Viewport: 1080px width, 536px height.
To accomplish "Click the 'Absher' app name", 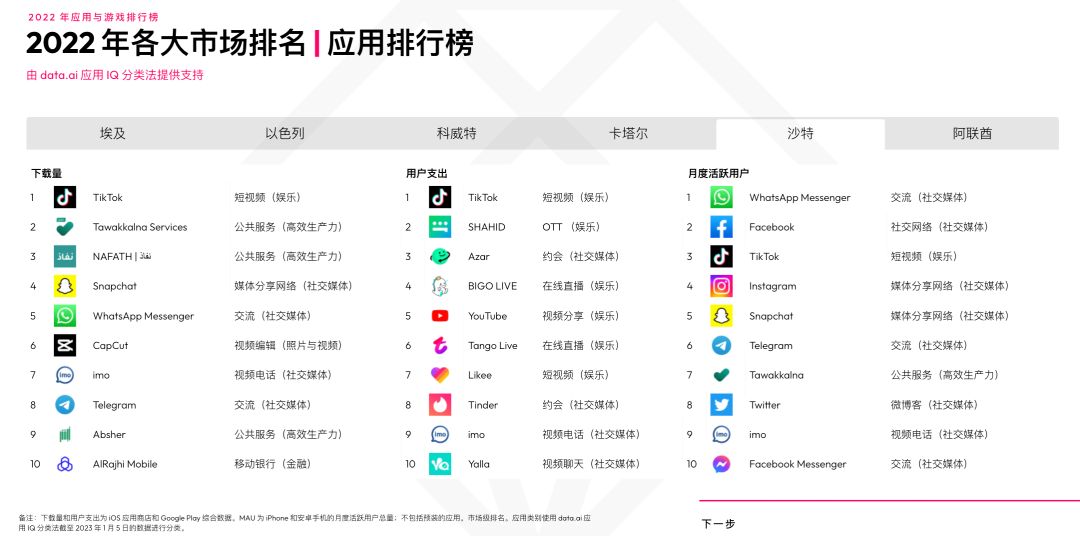I will tap(110, 434).
